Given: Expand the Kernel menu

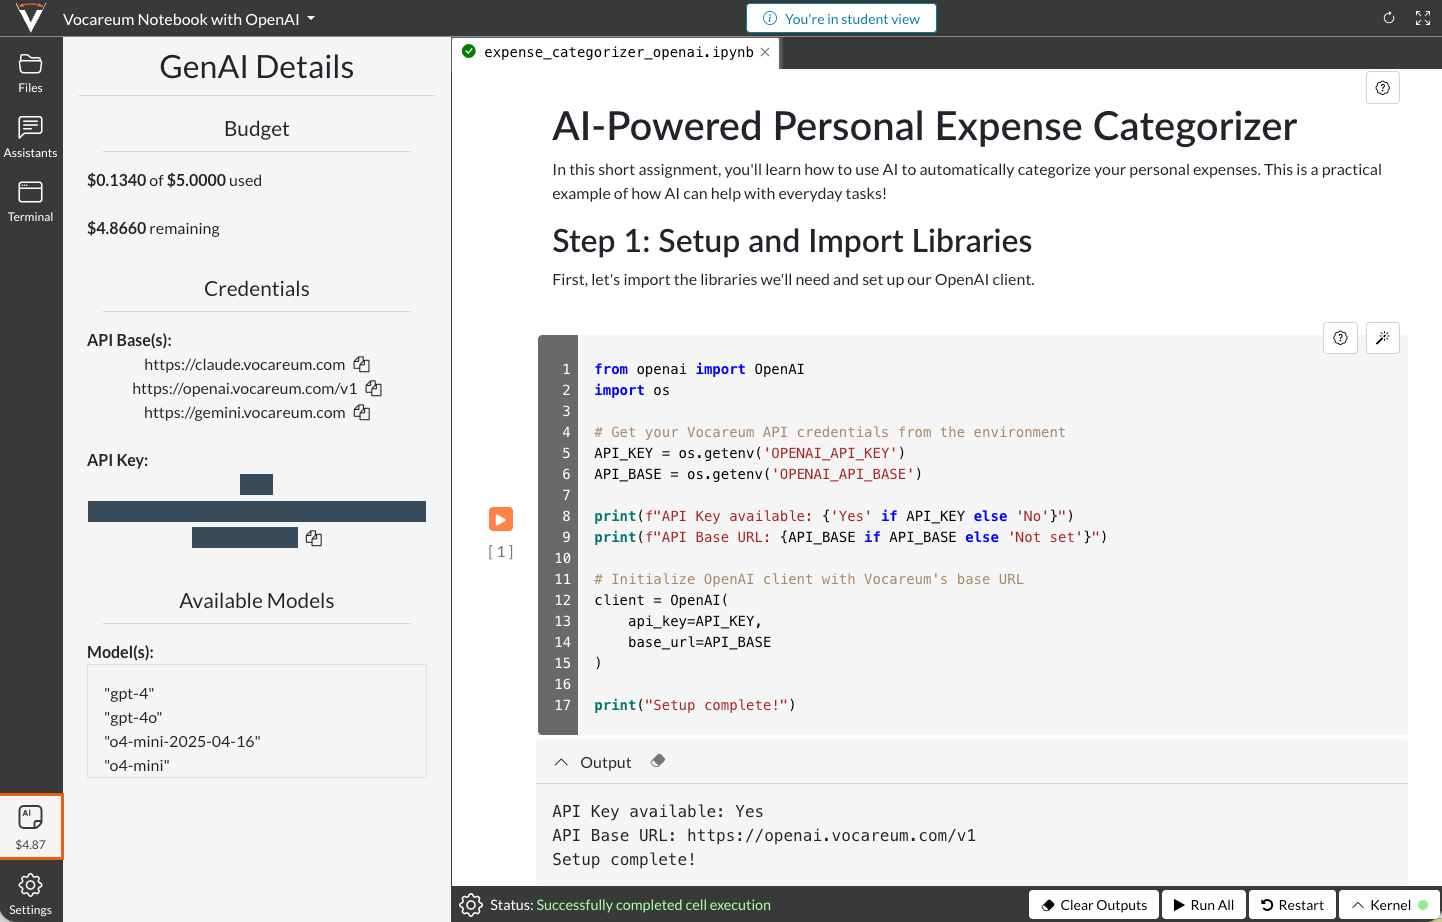Looking at the screenshot, I should 1388,905.
